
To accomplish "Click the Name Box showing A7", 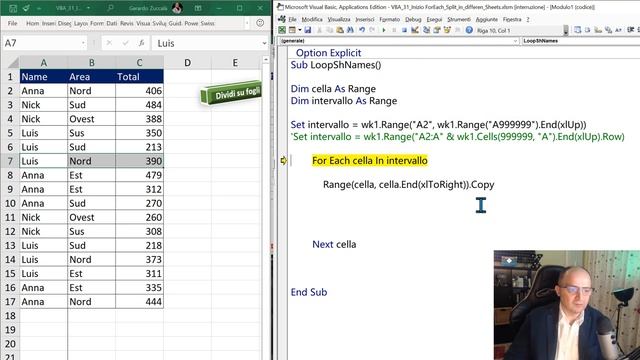I will pyautogui.click(x=40, y=43).
